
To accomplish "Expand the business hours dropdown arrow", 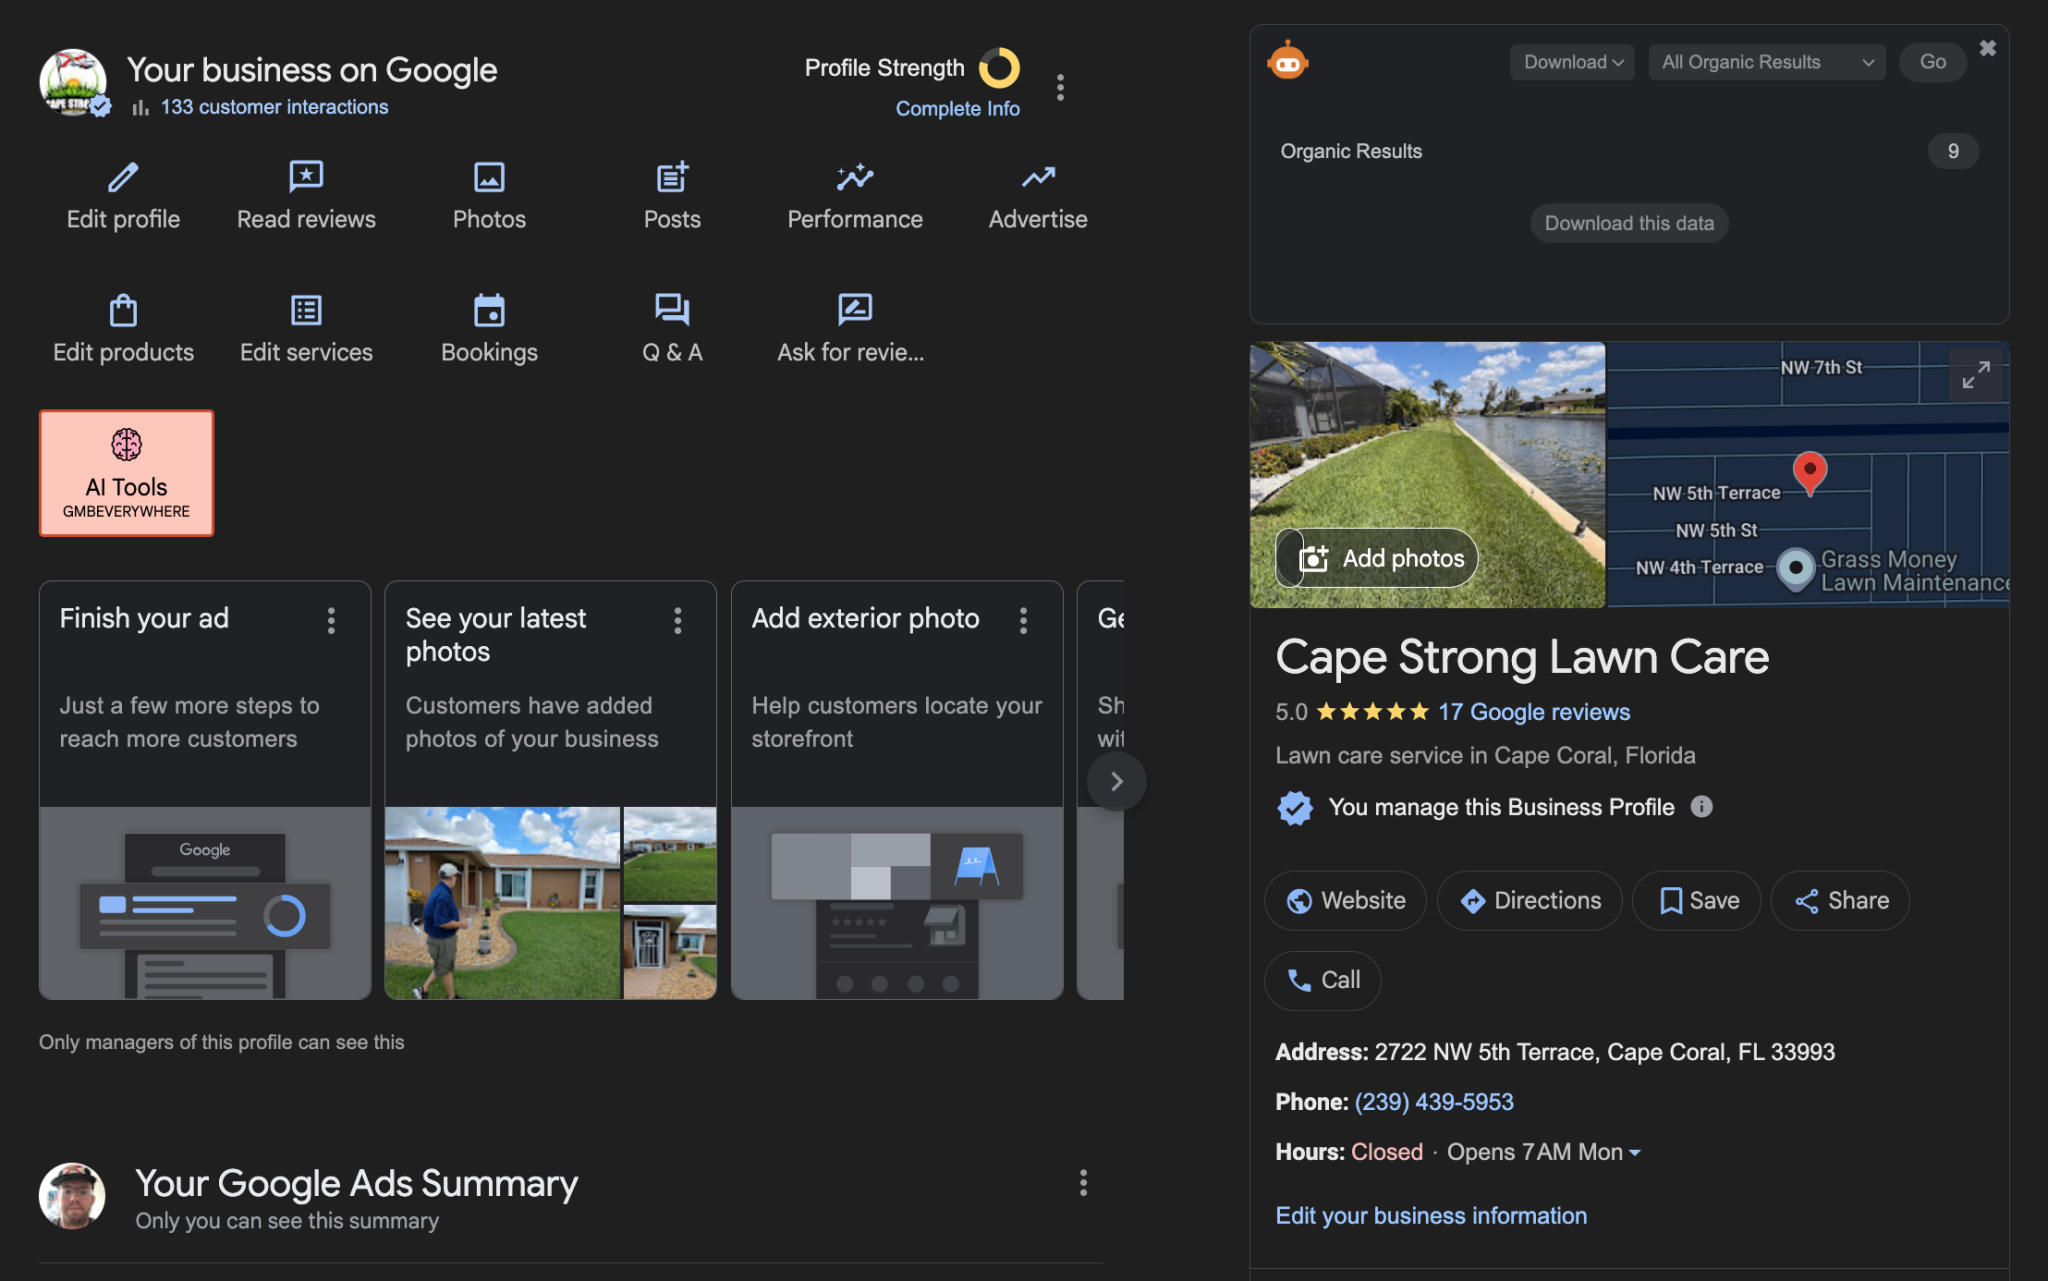I will [1635, 1153].
